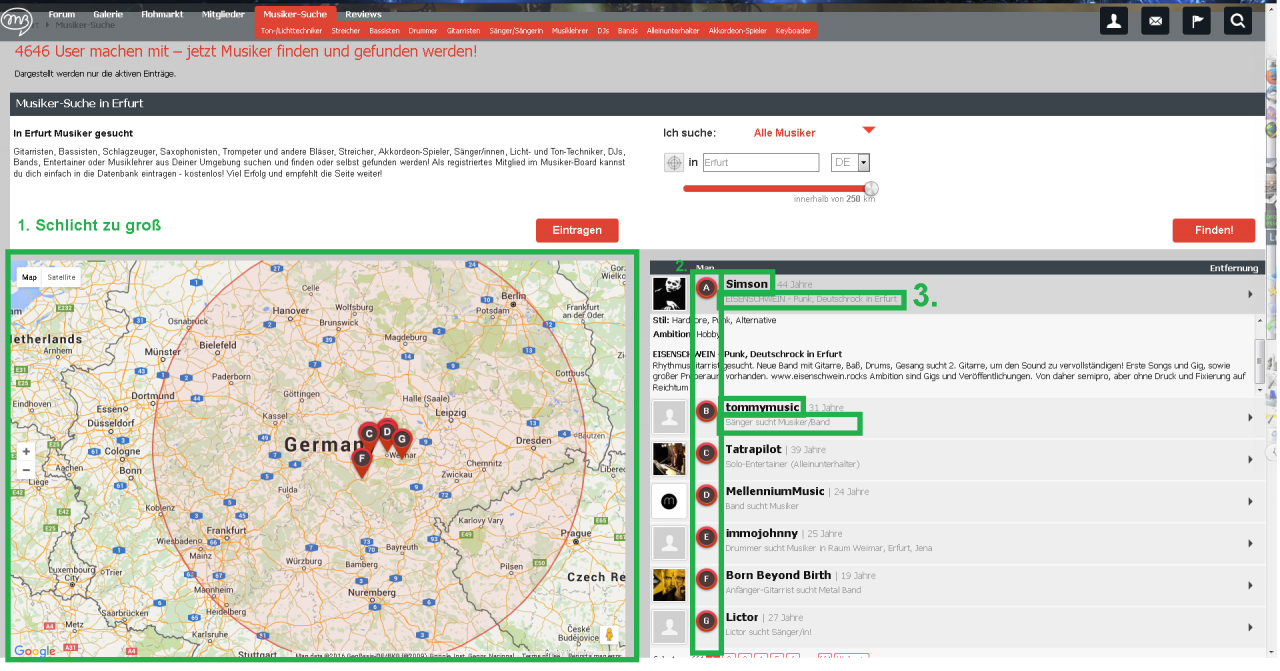The image size is (1280, 671).
Task: Open the Flohmarkt menu
Action: (x=162, y=14)
